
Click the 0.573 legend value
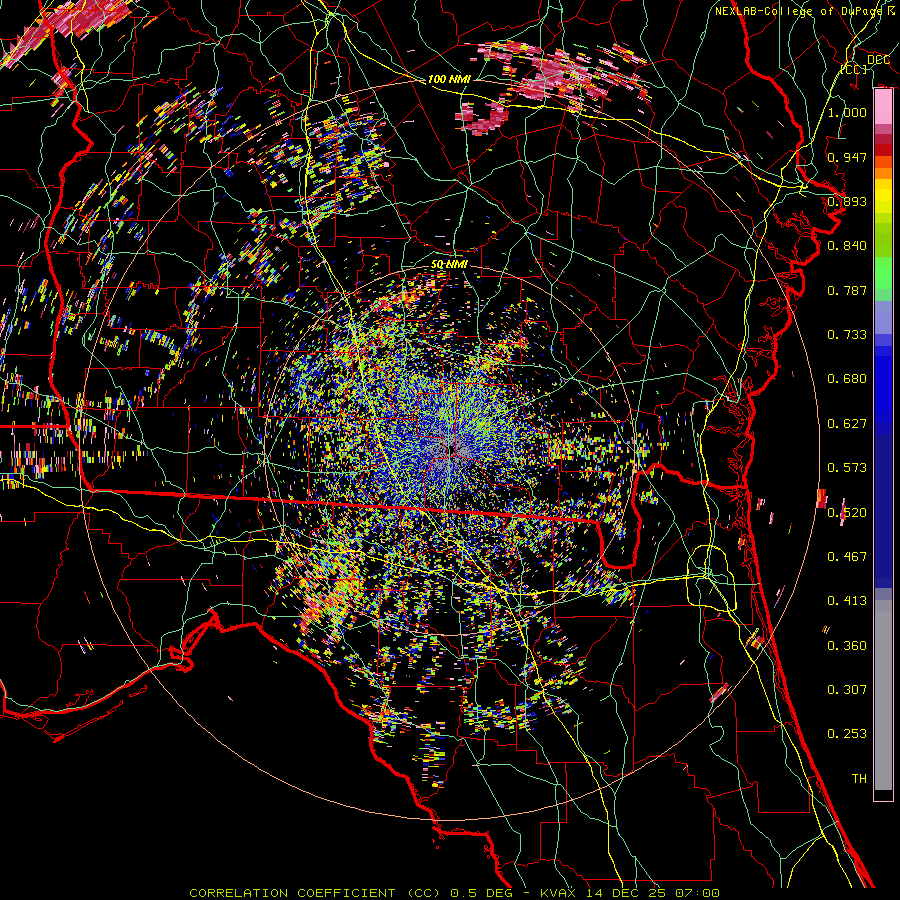pos(847,468)
